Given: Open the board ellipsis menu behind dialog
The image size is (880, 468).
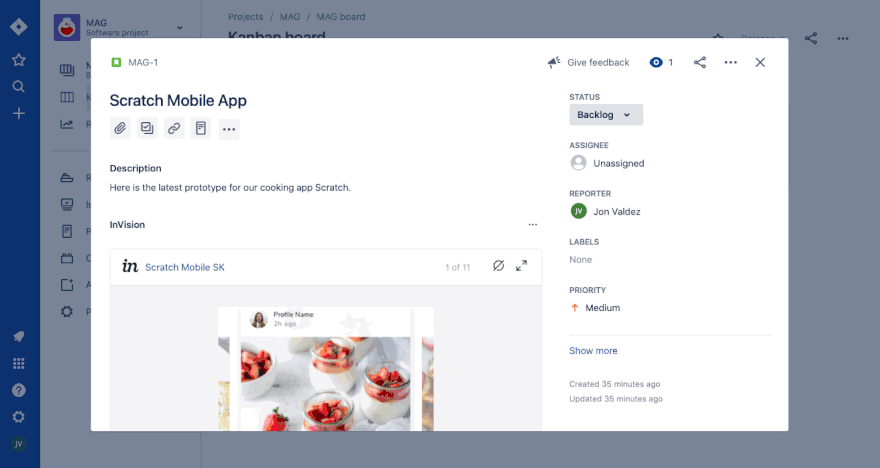Looking at the screenshot, I should 843,38.
